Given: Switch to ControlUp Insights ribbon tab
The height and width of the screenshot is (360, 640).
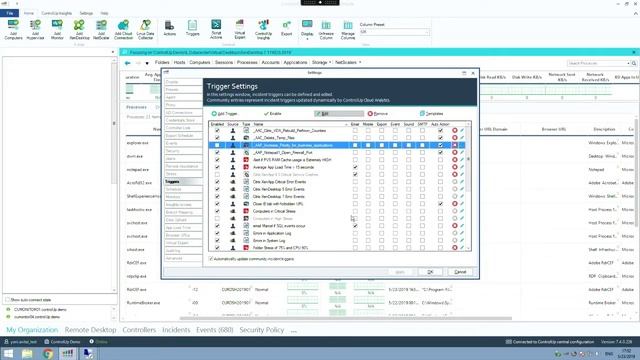Looking at the screenshot, I should 57,13.
